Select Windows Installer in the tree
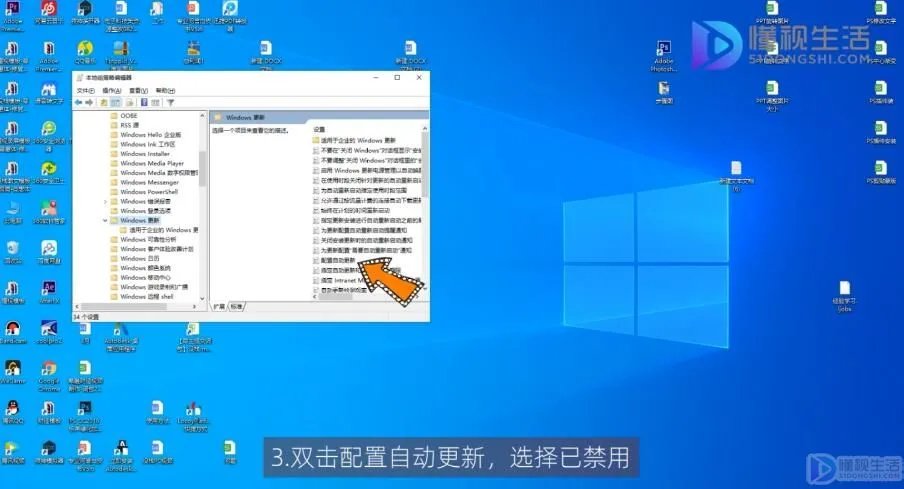The width and height of the screenshot is (904, 489). point(140,154)
